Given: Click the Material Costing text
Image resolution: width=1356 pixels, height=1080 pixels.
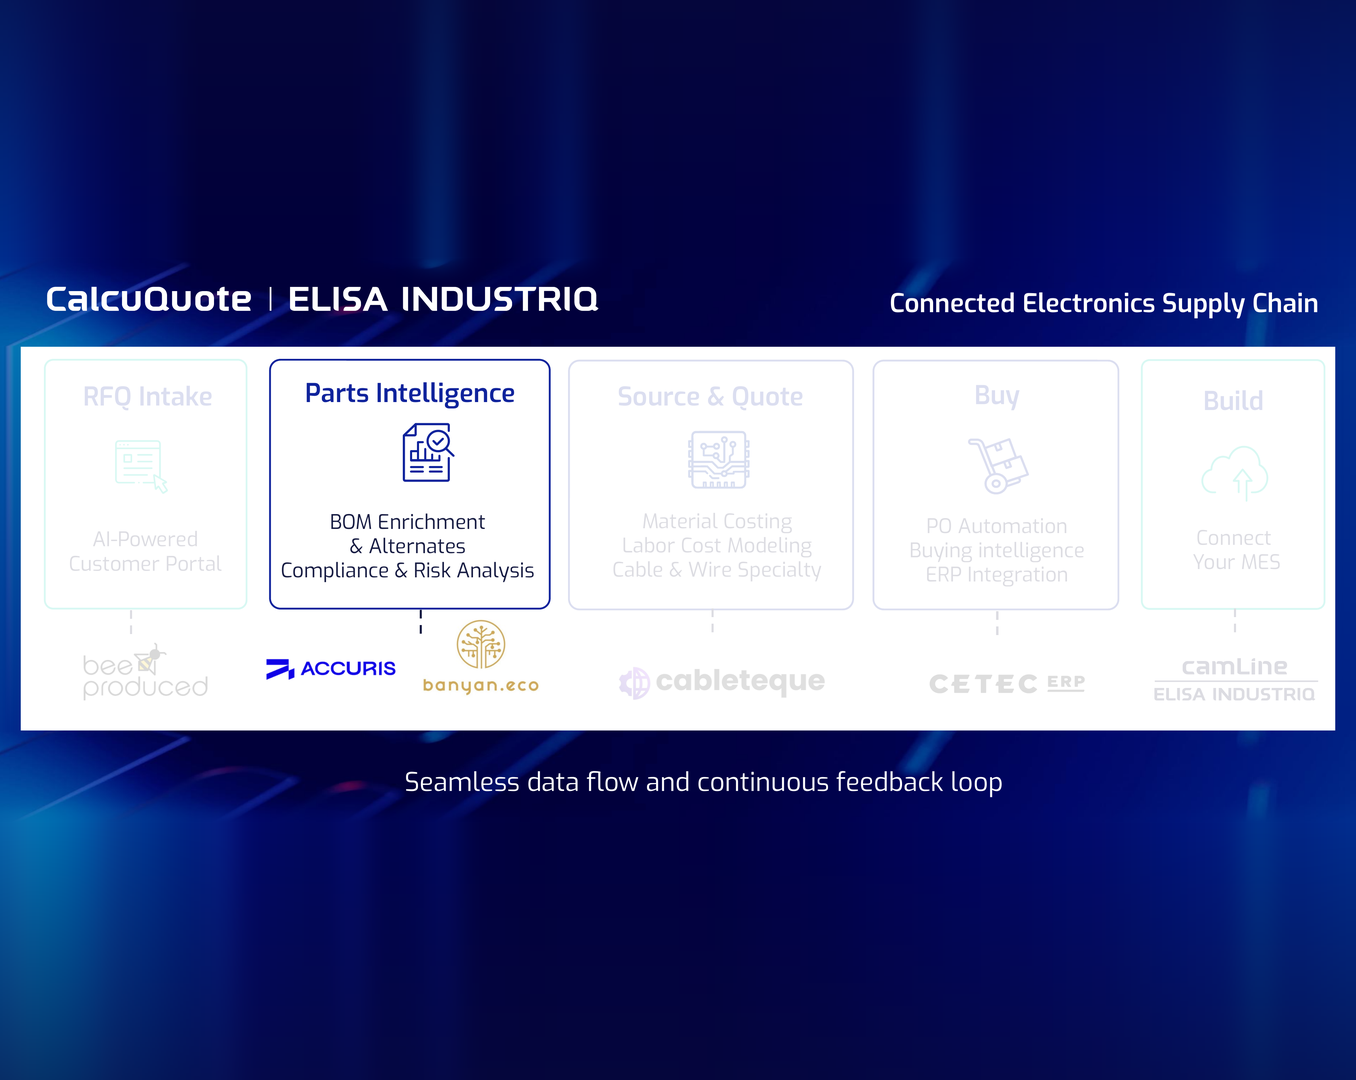Looking at the screenshot, I should (x=717, y=522).
